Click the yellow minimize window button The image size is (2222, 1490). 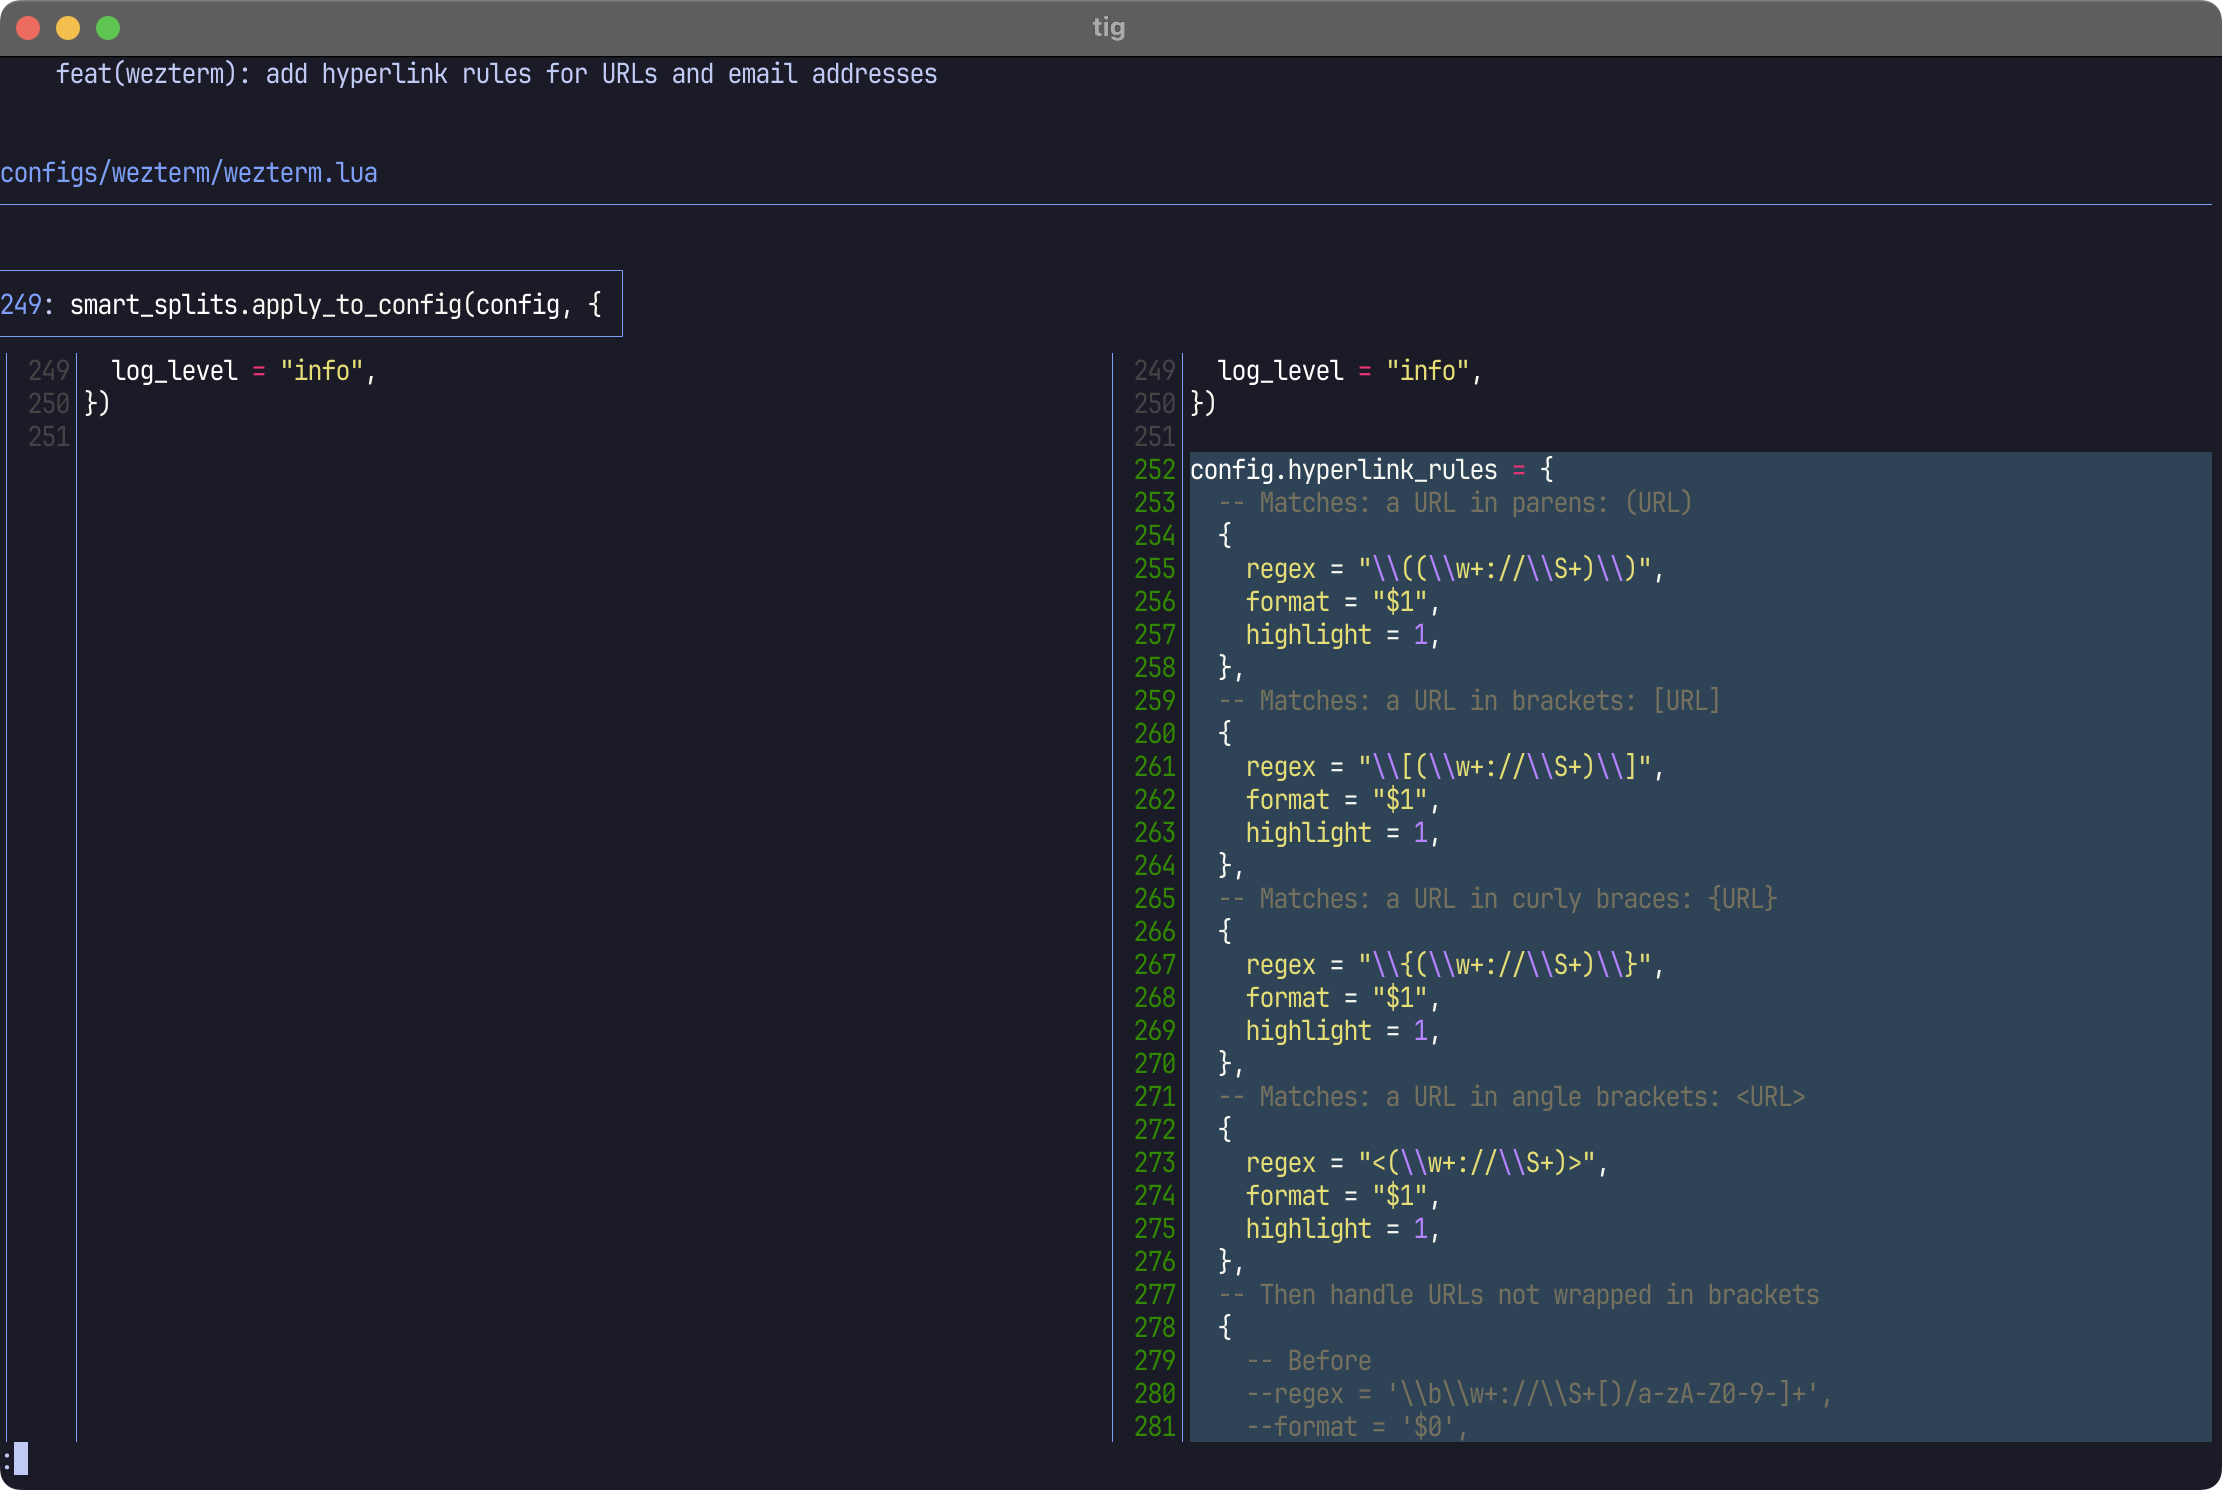coord(68,28)
